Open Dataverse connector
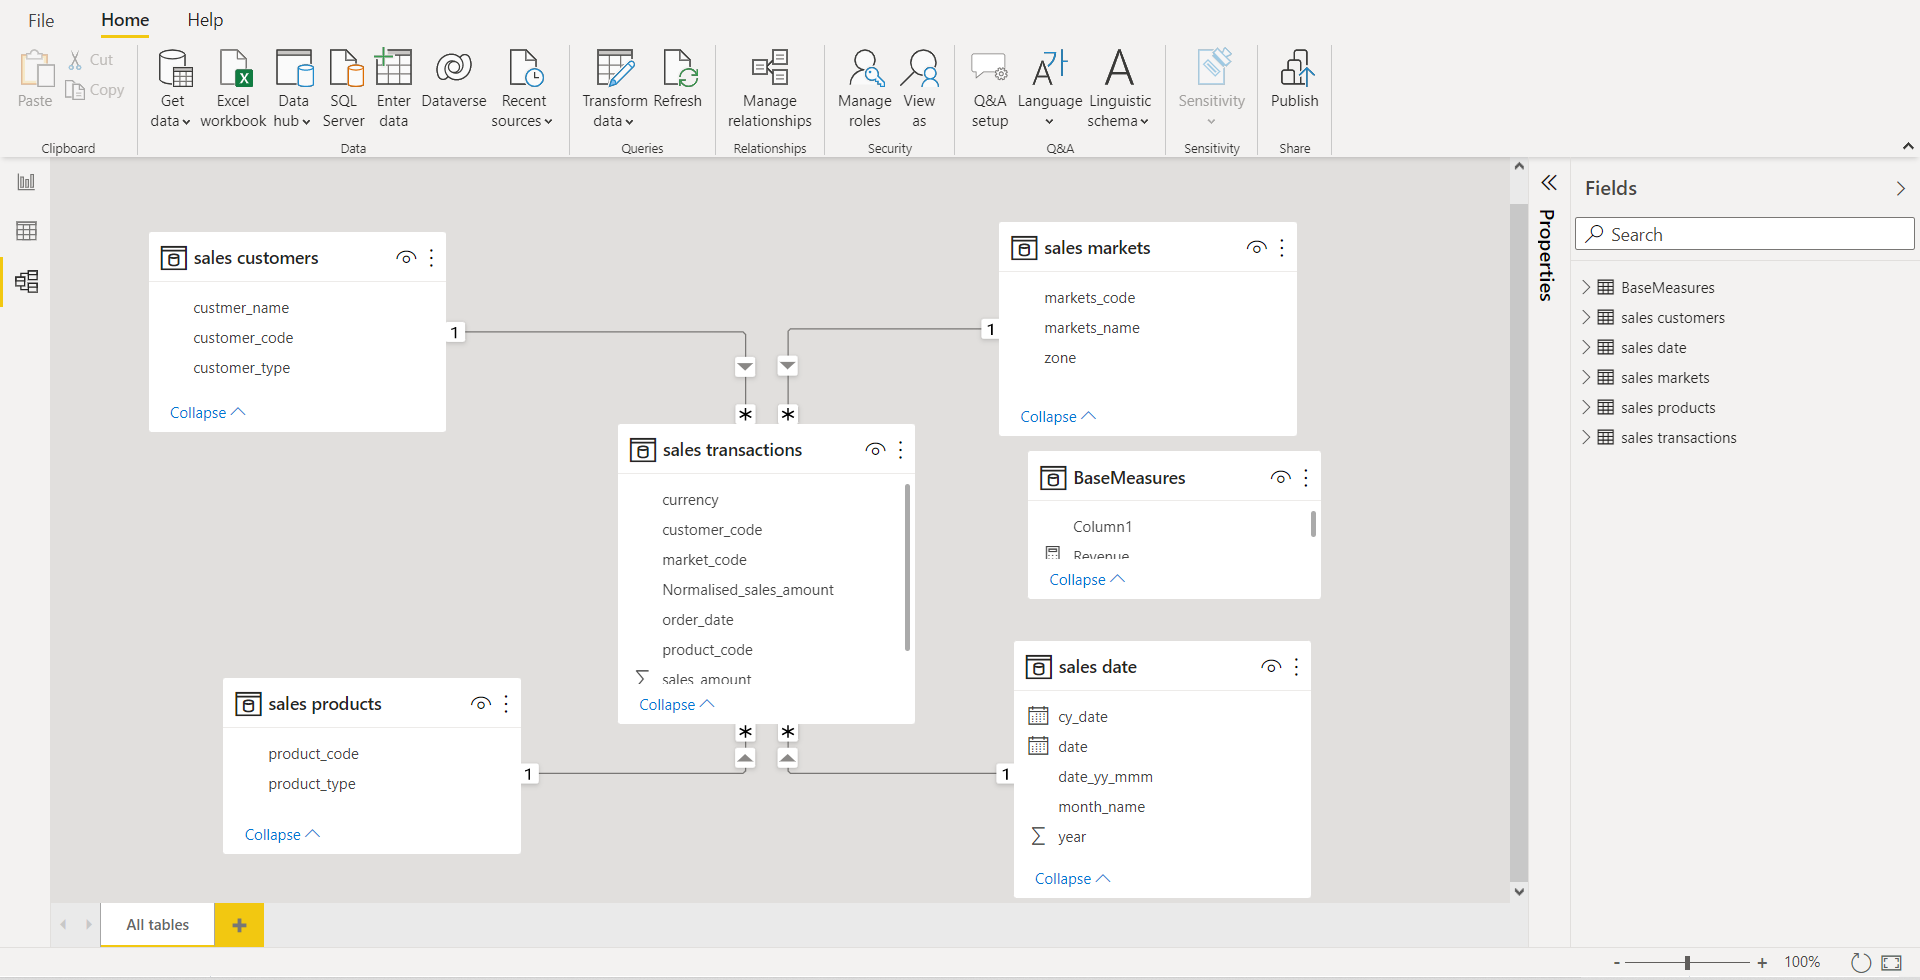Screen dimensions: 1920x980 (x=454, y=80)
